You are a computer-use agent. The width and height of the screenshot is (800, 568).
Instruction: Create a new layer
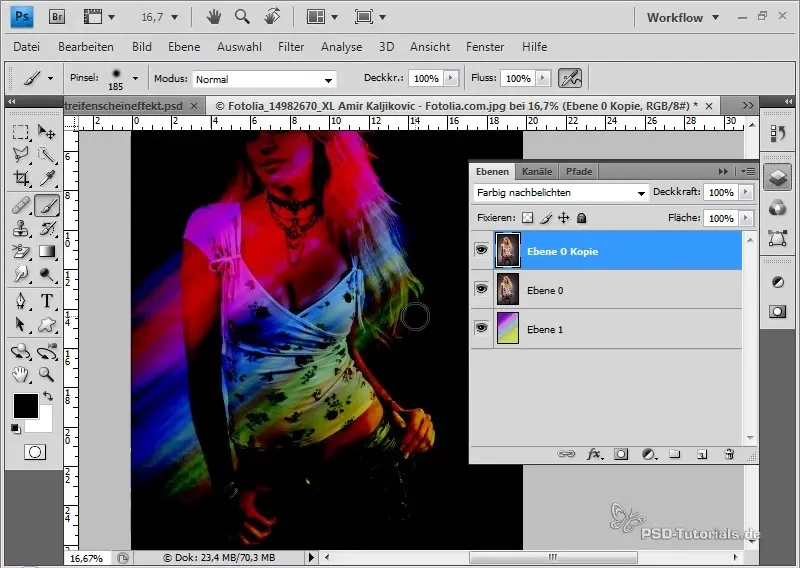coord(702,454)
